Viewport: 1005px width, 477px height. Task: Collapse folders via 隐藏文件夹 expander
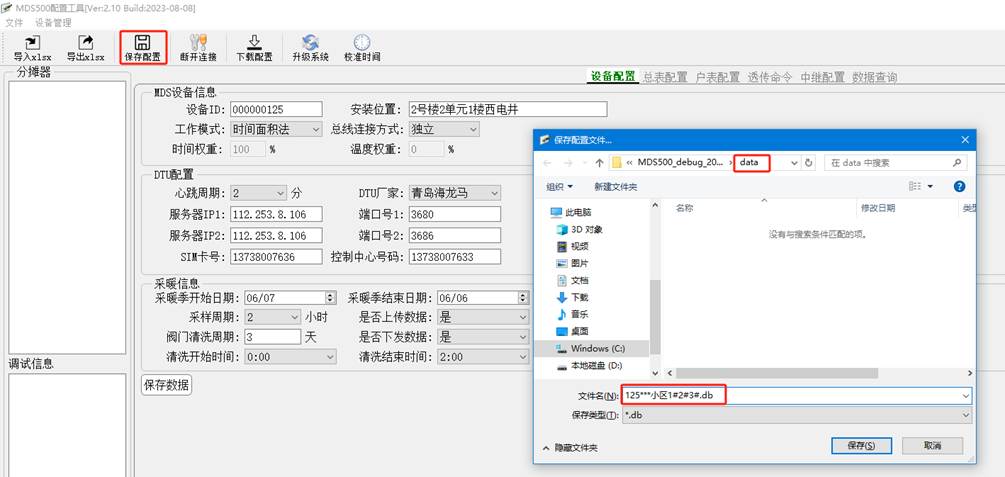point(570,448)
